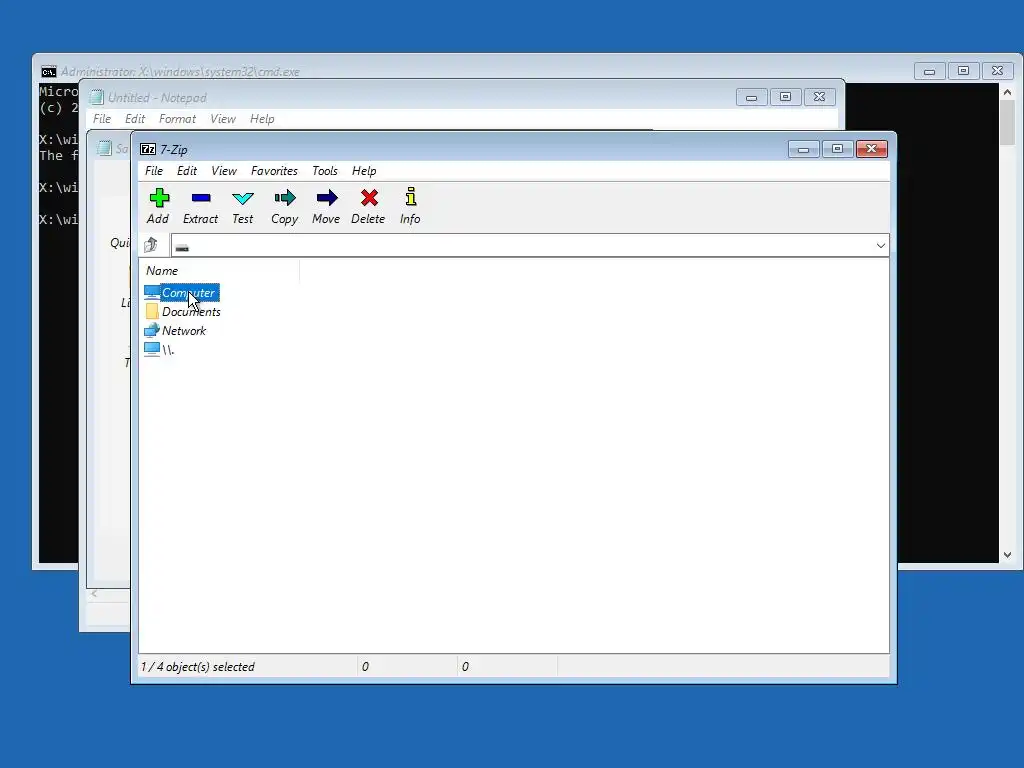Click the Notepad title bar icon
The image size is (1024, 768).
(97, 98)
